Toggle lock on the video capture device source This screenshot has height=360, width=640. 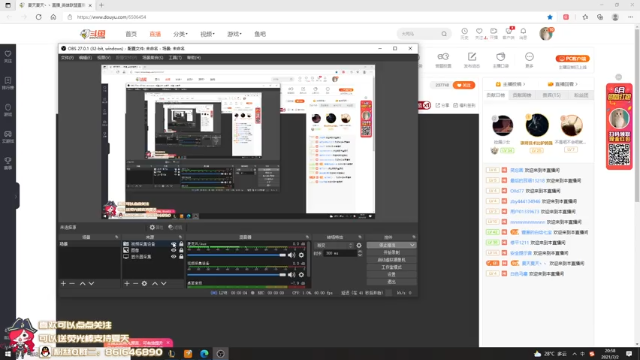181,244
